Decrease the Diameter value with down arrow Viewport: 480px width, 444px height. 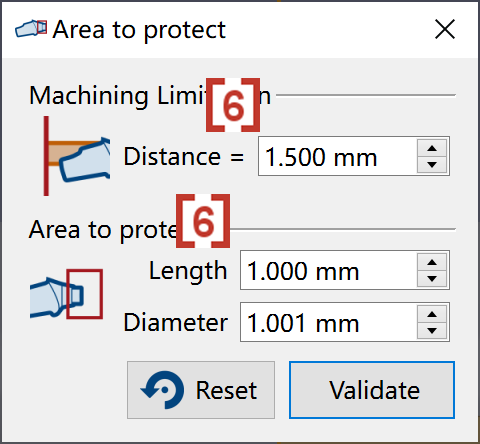[432, 331]
